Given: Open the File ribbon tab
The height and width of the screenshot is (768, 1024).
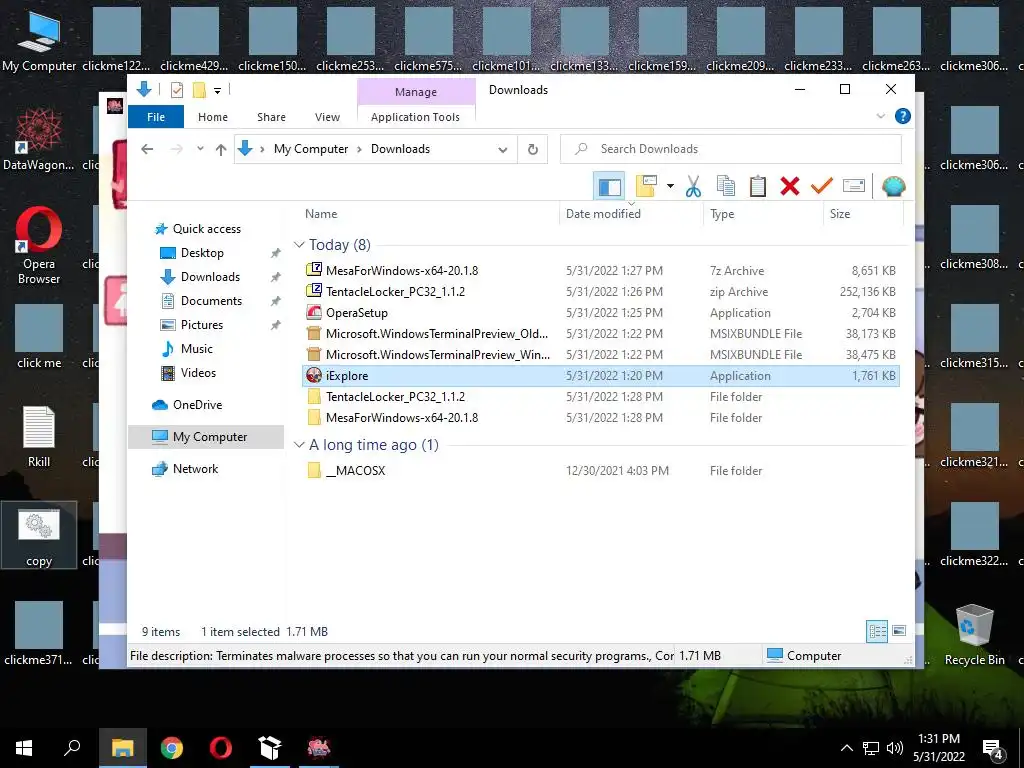Looking at the screenshot, I should tap(156, 117).
